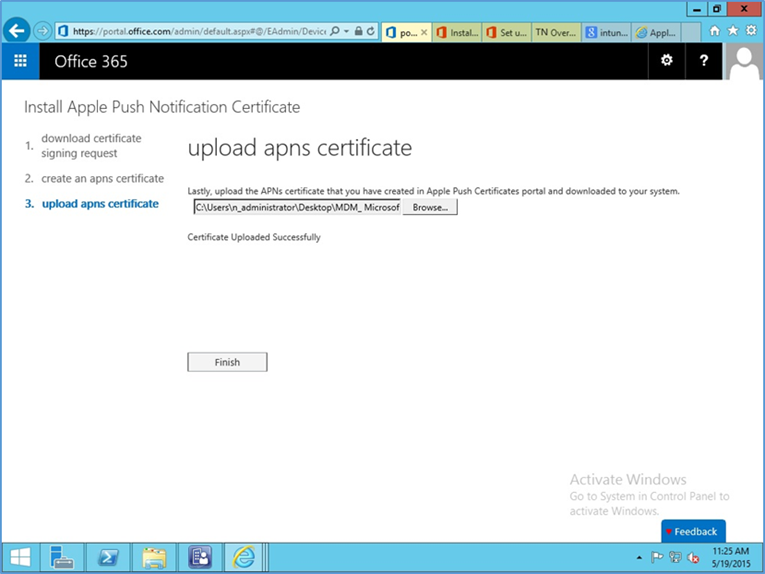Viewport: 765px width, 574px height.
Task: Click the Office 365 title text
Action: 91,61
